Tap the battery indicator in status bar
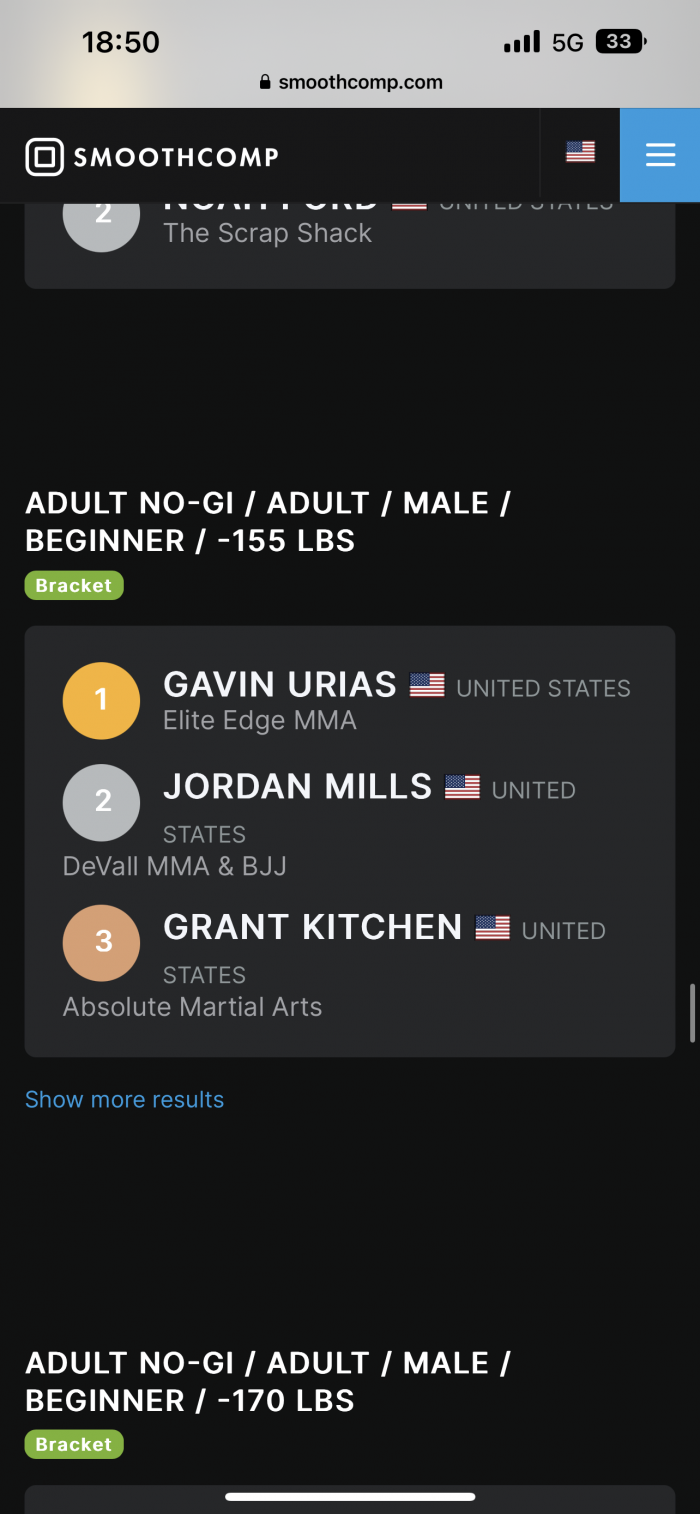Image resolution: width=700 pixels, height=1514 pixels. 621,42
